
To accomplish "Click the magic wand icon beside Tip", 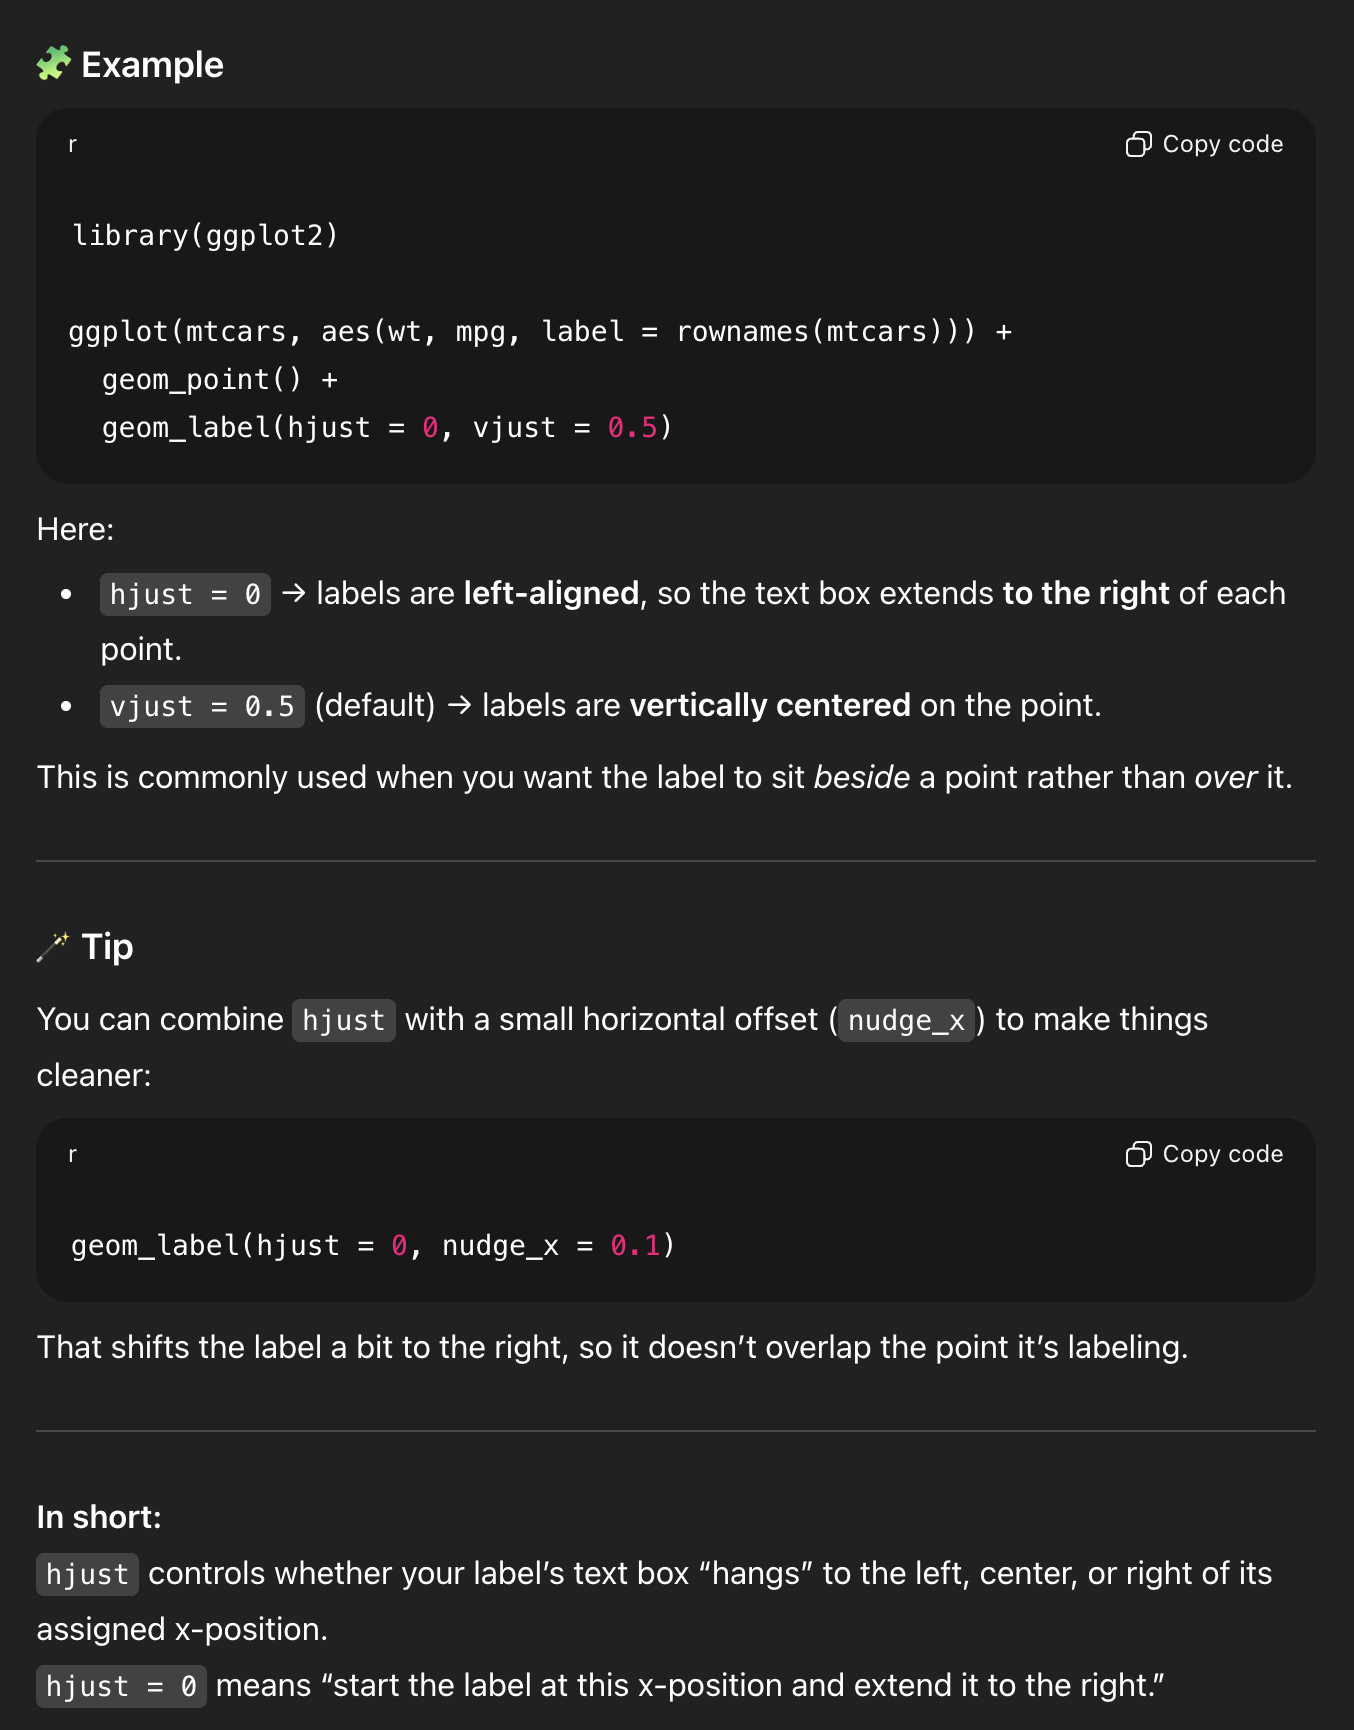I will (x=53, y=946).
